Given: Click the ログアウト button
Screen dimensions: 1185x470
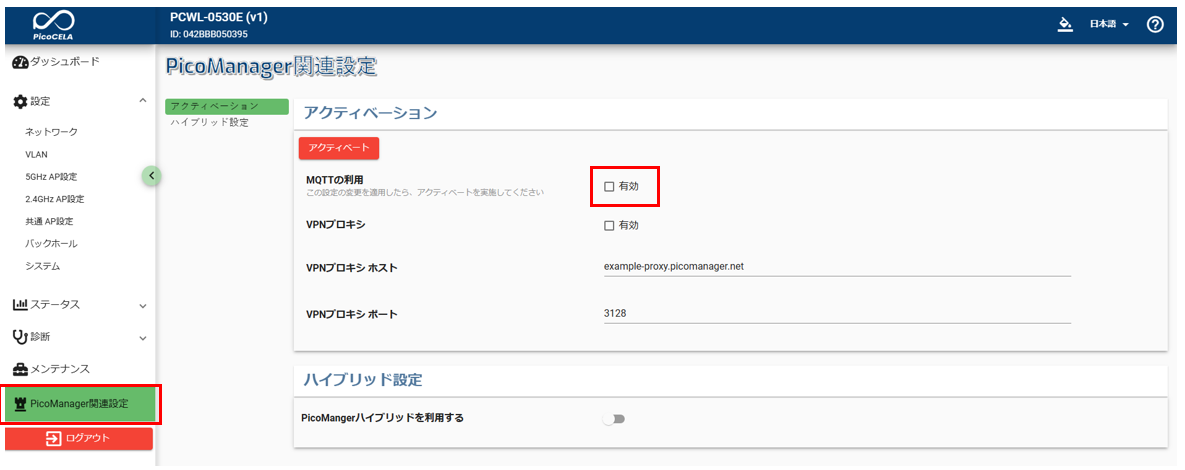Looking at the screenshot, I should (79, 438).
